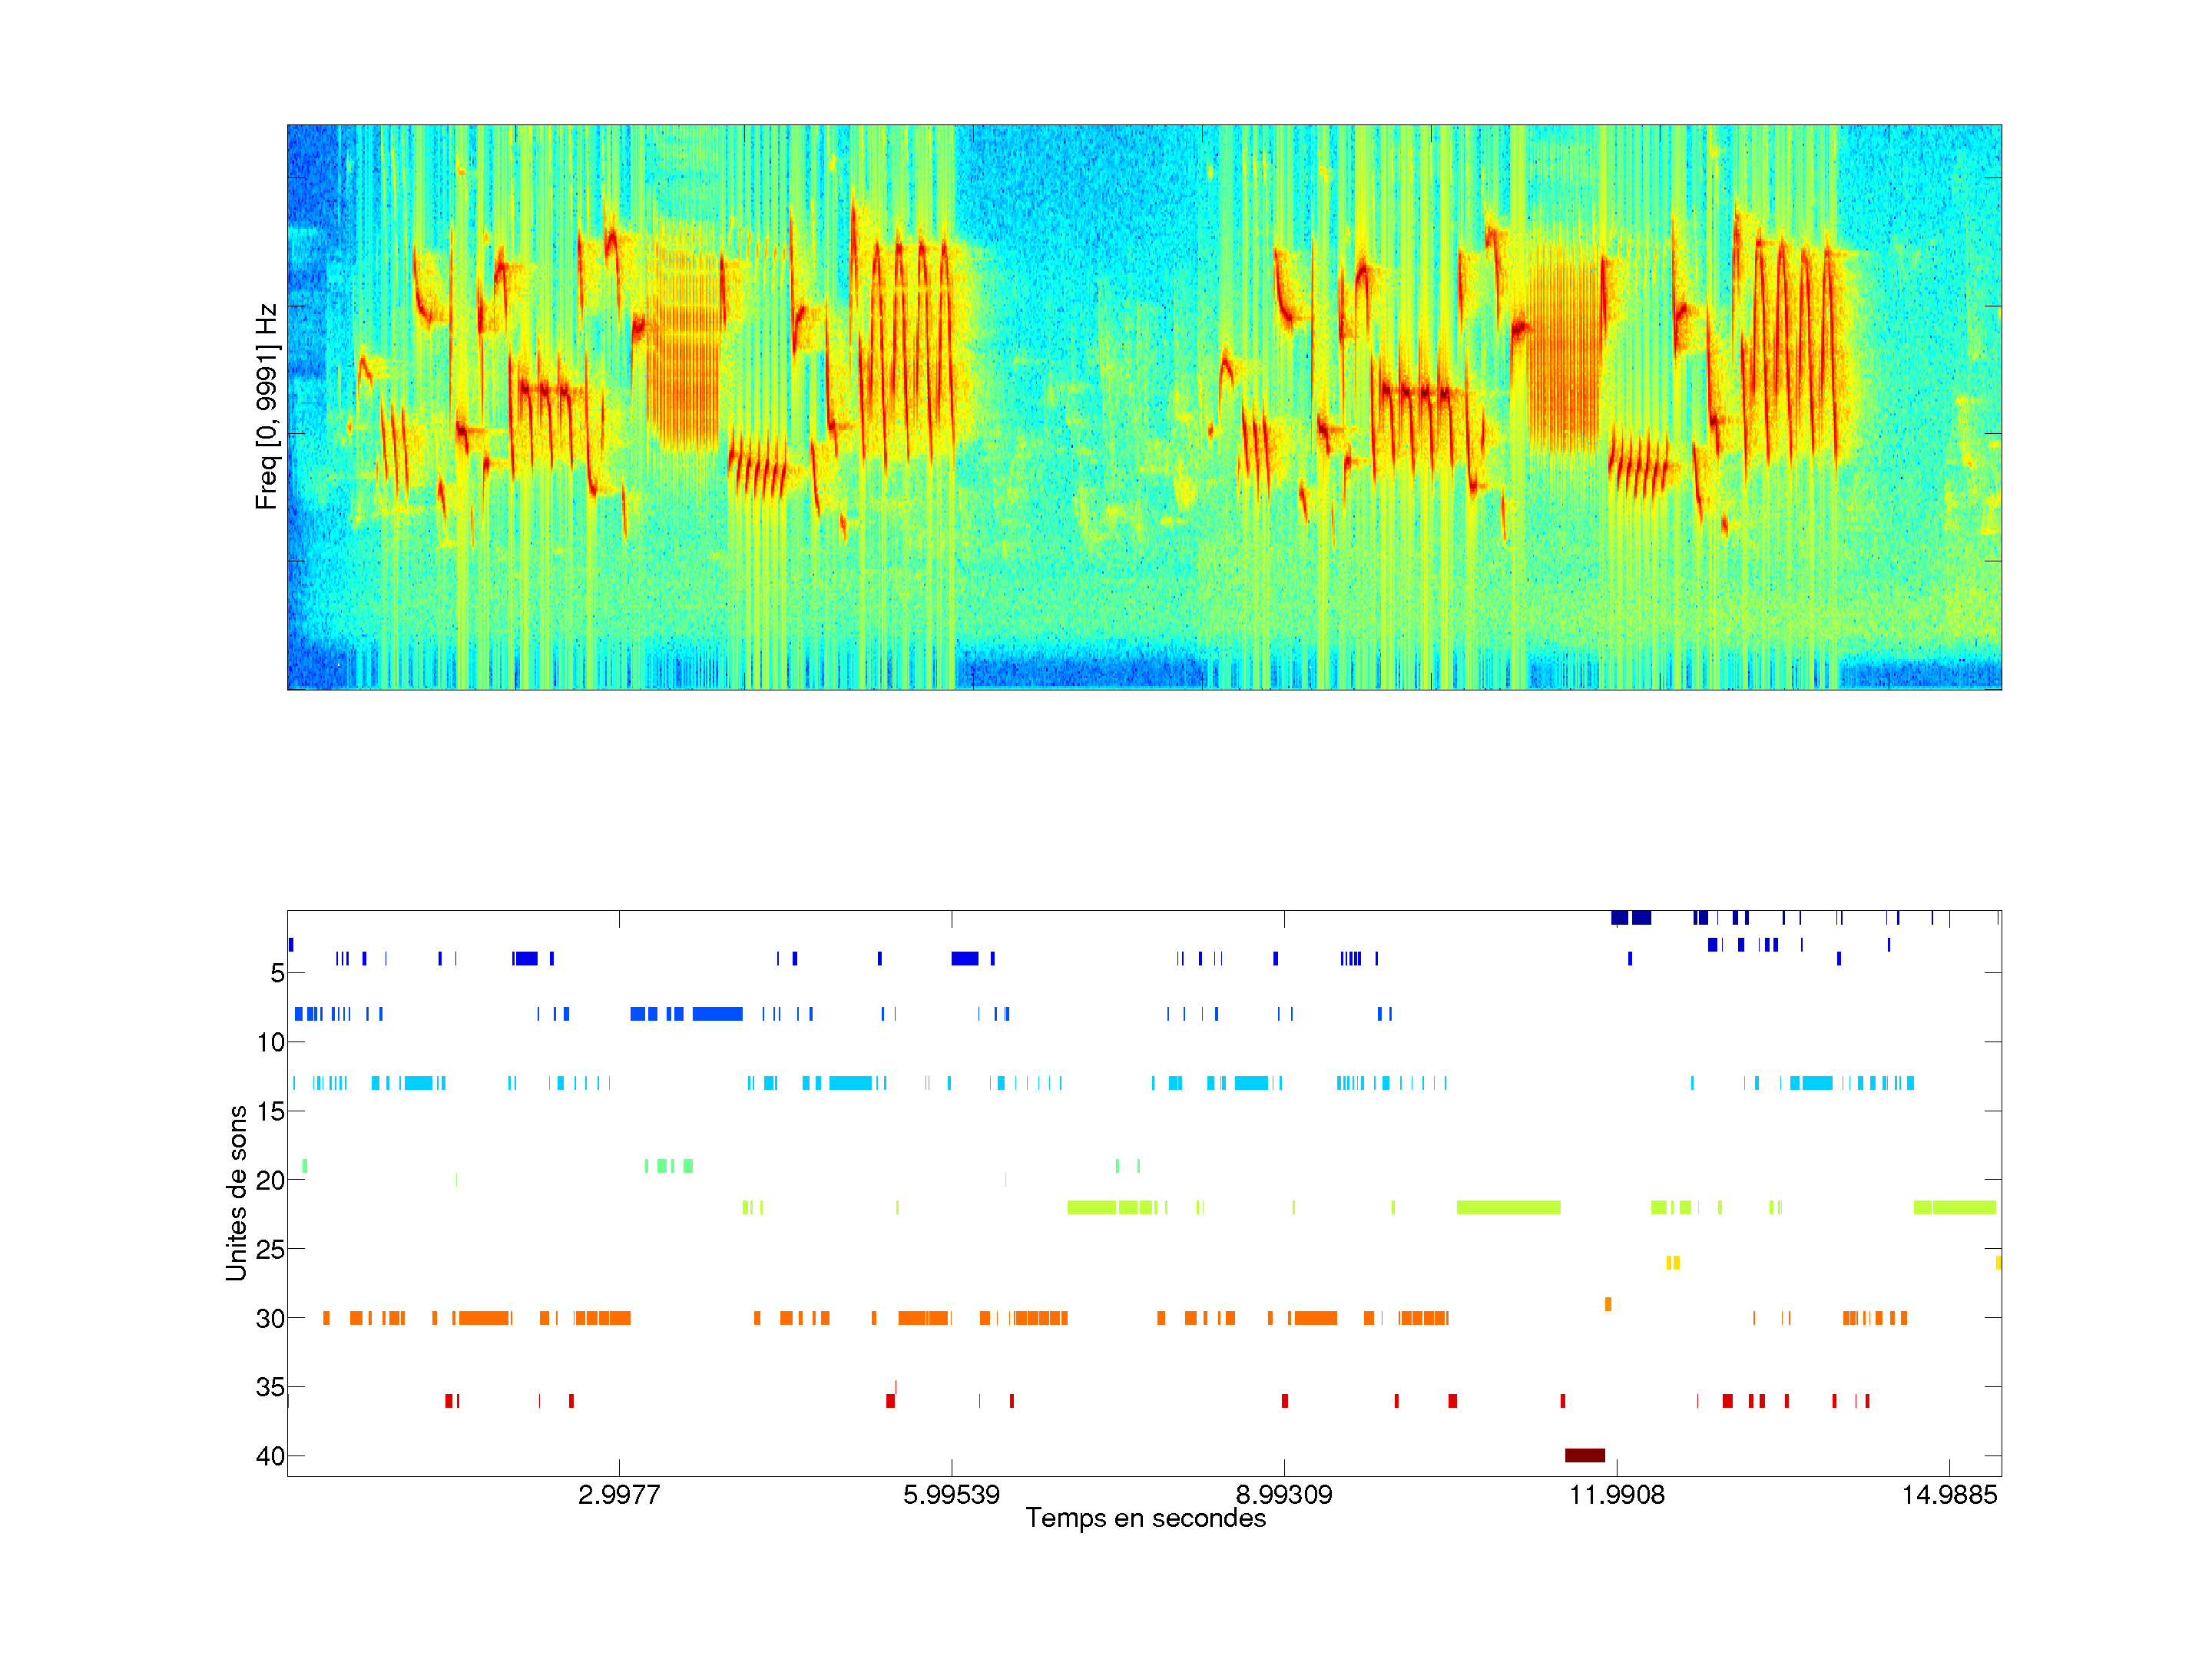The width and height of the screenshot is (2212, 1659).
Task: Click the long yellow-green bar before 11.9908
Action: click(x=1508, y=1207)
